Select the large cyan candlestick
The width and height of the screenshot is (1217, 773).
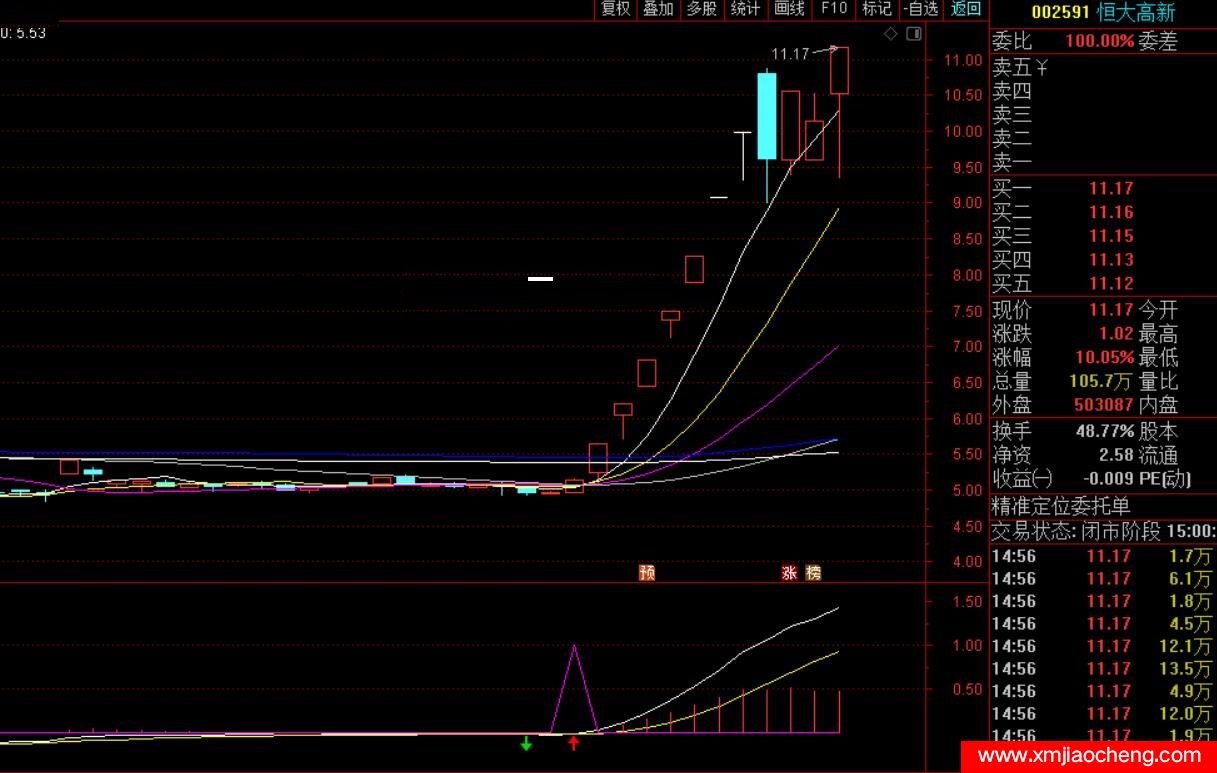[x=767, y=116]
